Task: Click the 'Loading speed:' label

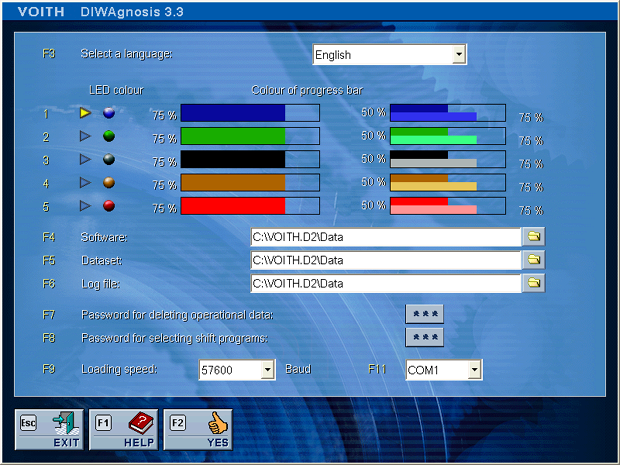Action: (119, 369)
